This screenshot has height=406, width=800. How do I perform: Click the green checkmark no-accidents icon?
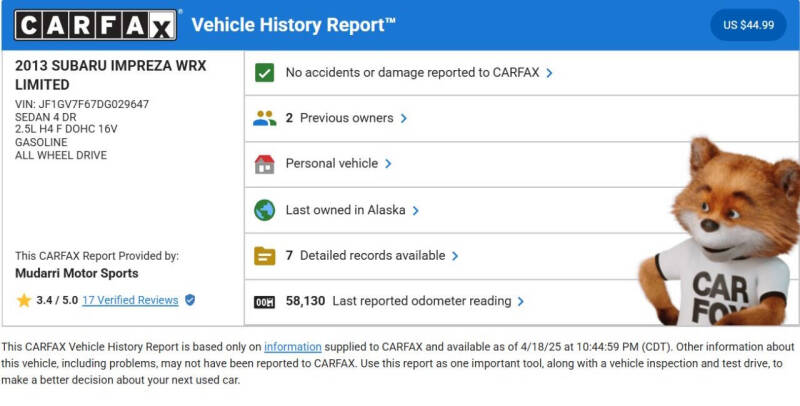264,73
